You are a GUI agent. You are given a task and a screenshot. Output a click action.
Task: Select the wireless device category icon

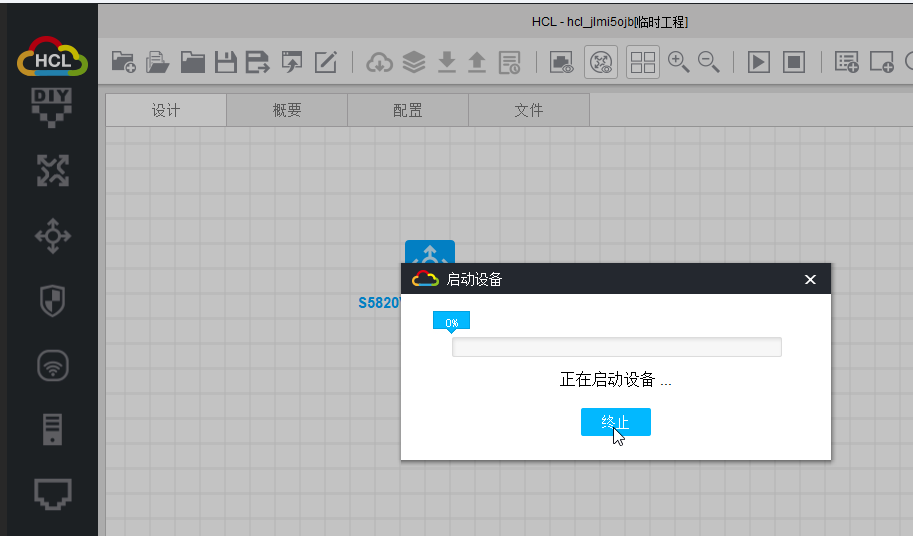52,365
